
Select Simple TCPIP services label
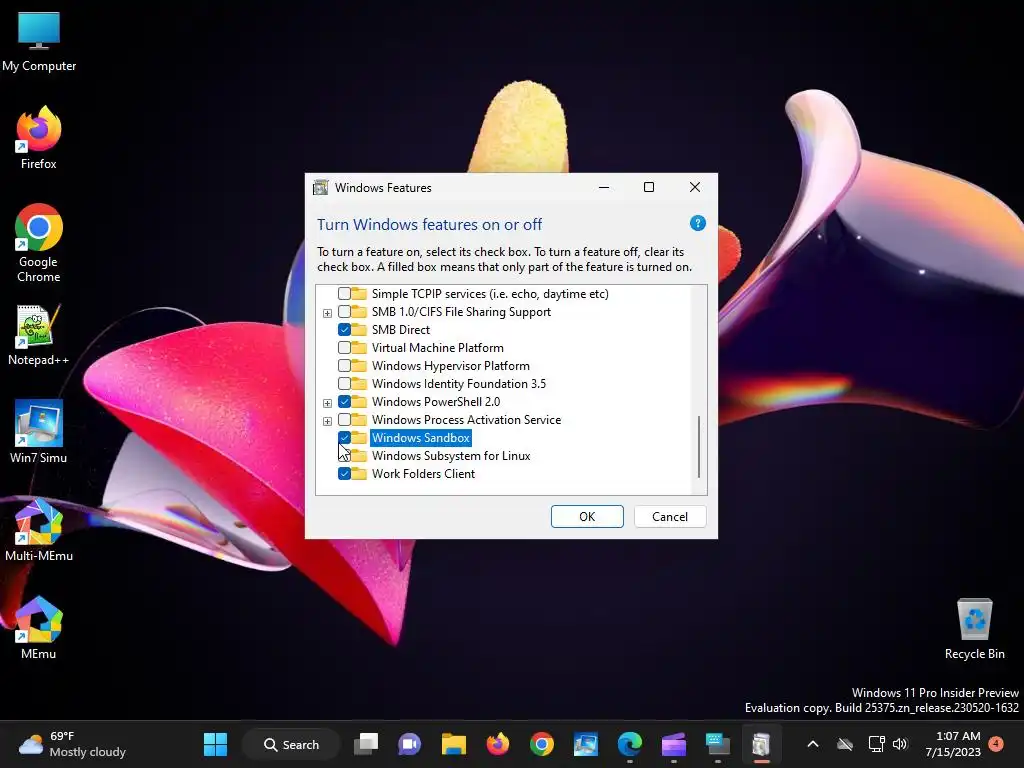coord(490,294)
